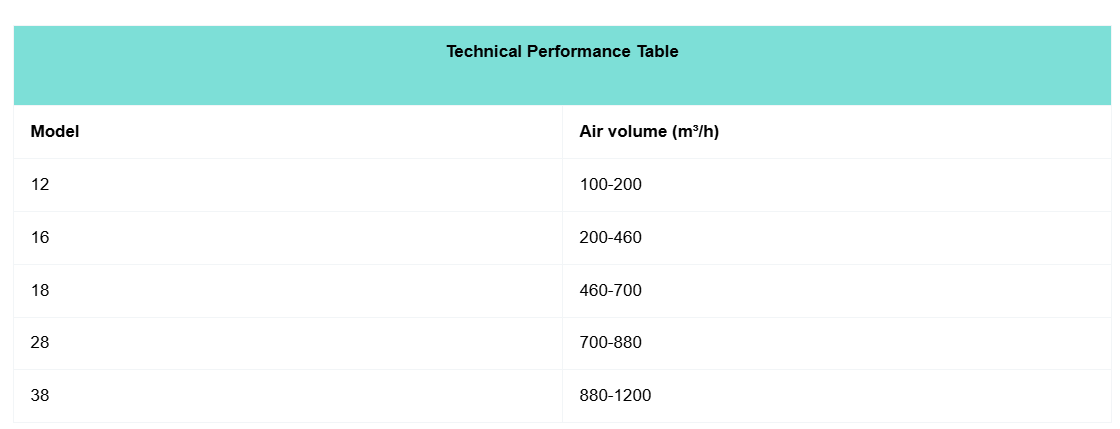The image size is (1120, 429).
Task: Click the 100-200 air volume value
Action: click(610, 185)
